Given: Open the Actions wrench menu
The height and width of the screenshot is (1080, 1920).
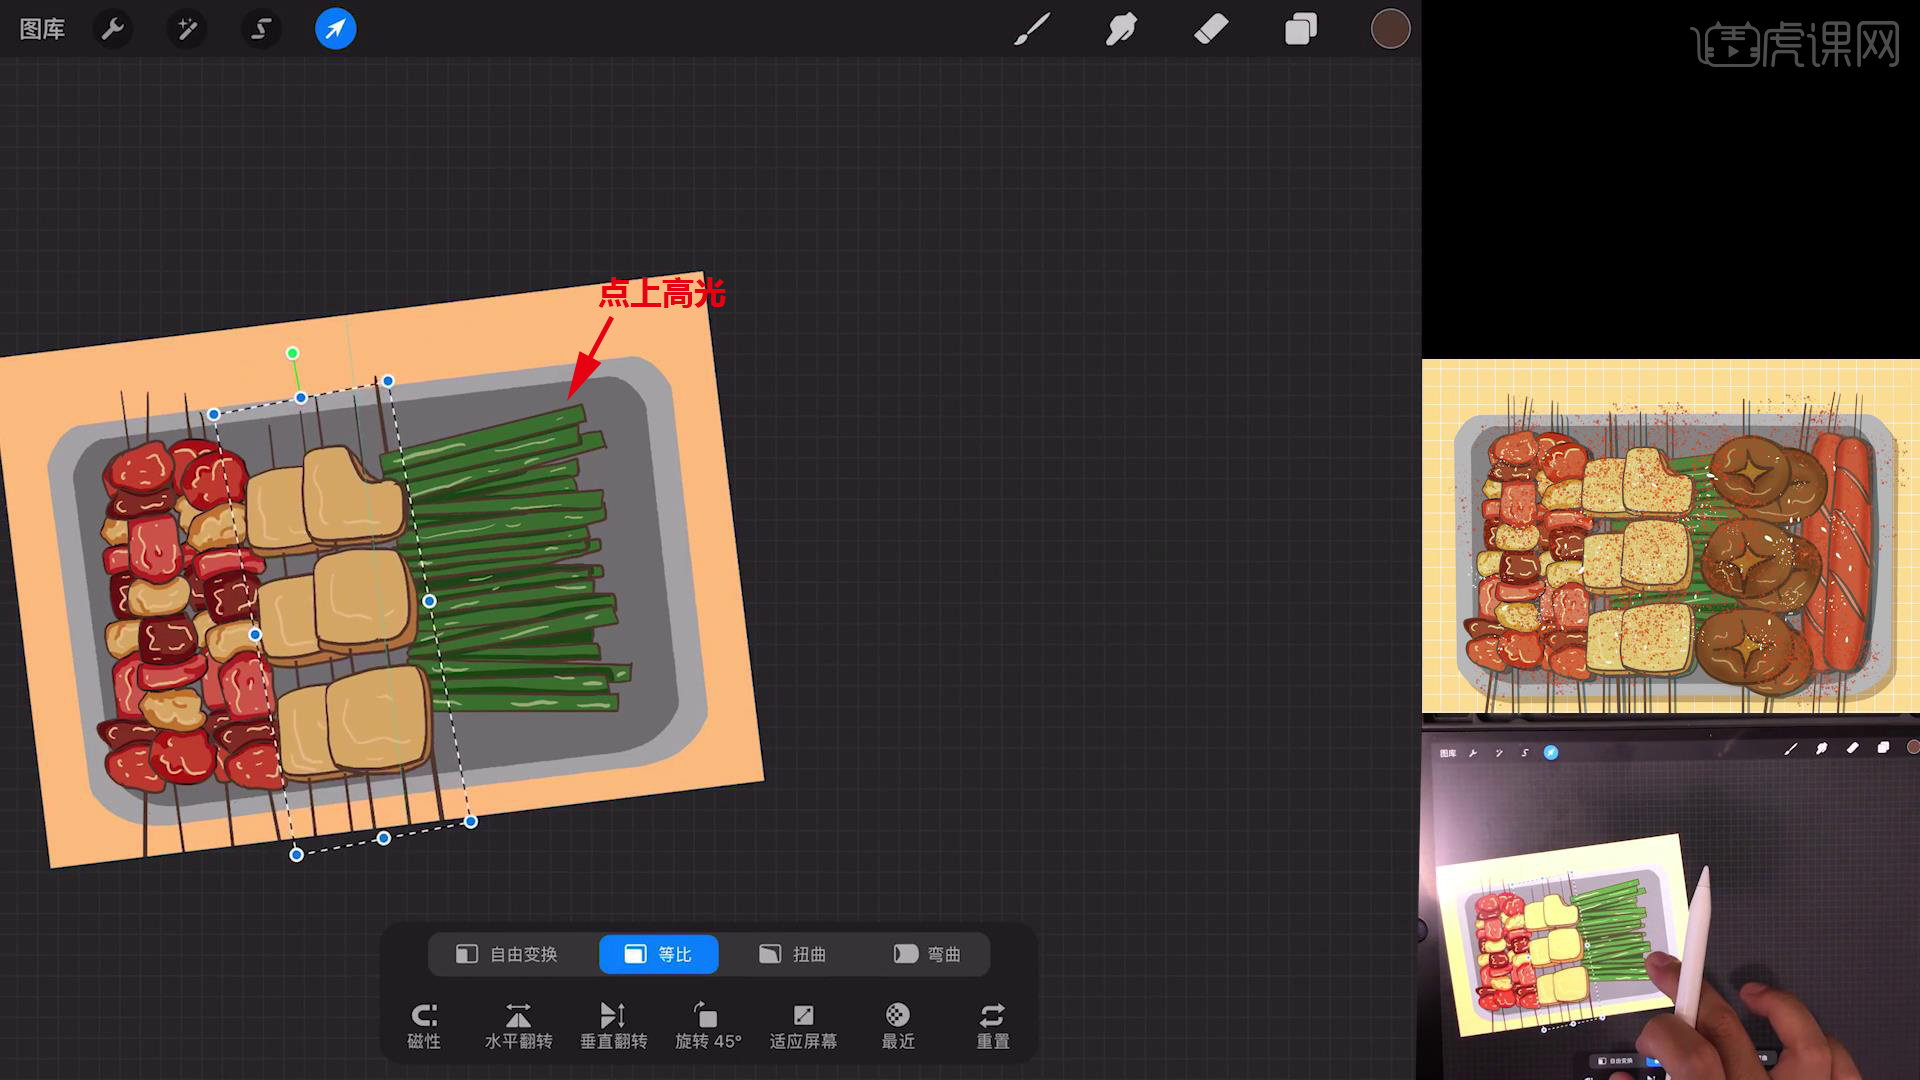Looking at the screenshot, I should pyautogui.click(x=113, y=29).
